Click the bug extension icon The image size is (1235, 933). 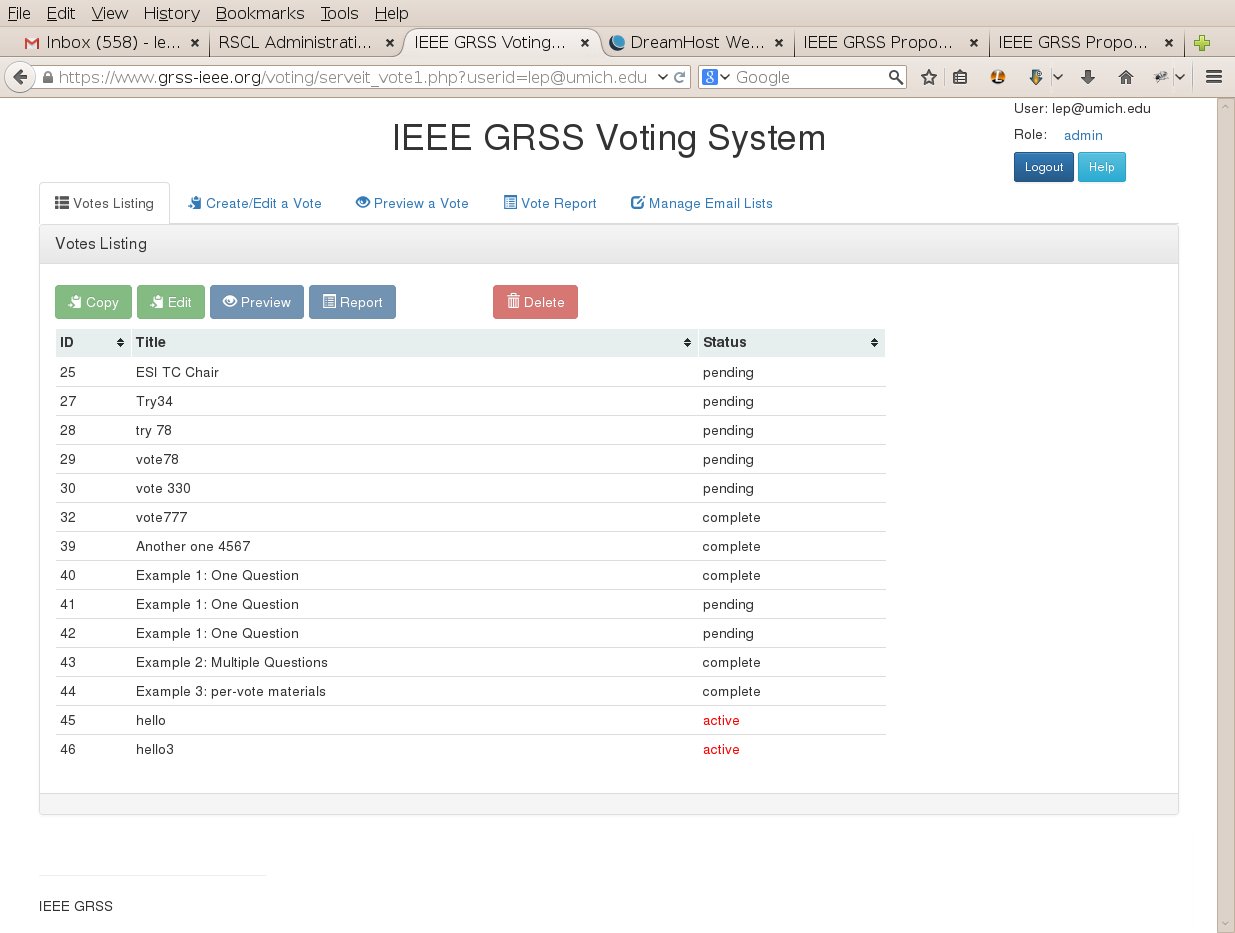[1161, 77]
